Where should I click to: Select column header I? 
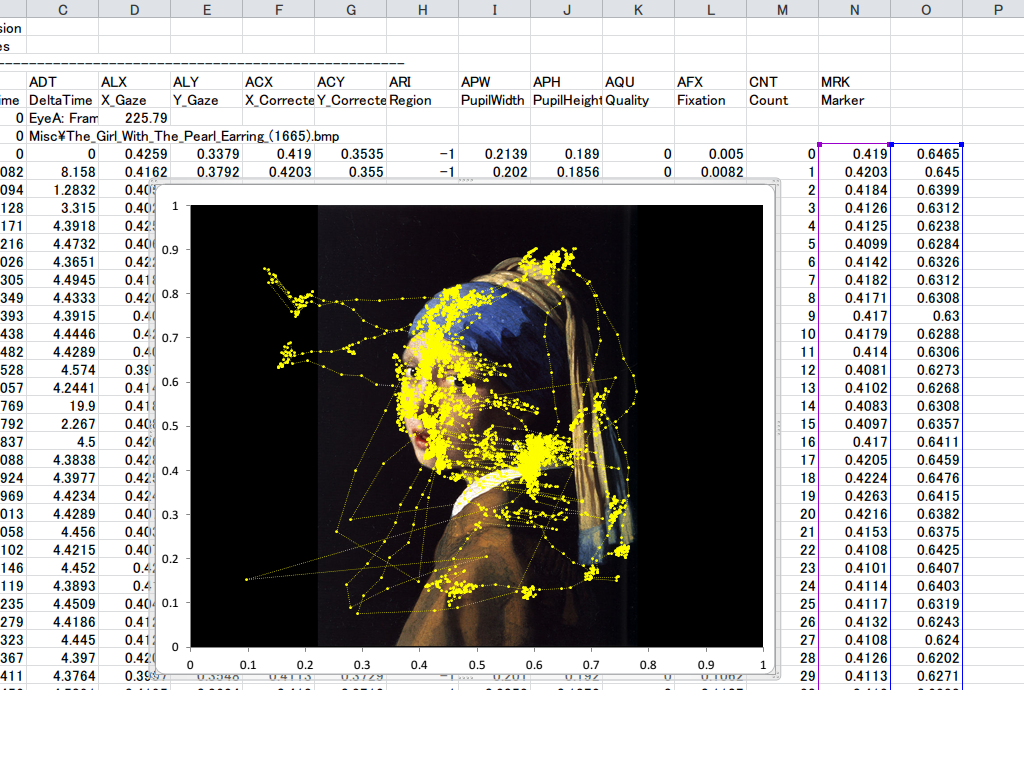click(x=495, y=10)
